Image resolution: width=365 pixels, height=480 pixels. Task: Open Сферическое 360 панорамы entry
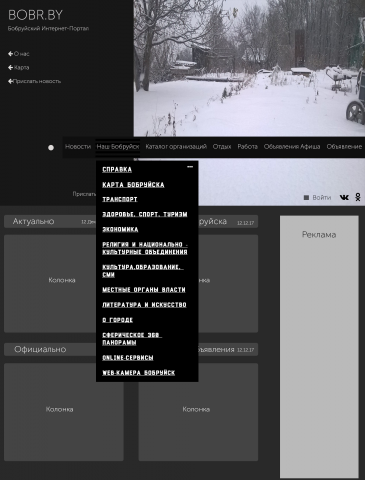click(132, 339)
